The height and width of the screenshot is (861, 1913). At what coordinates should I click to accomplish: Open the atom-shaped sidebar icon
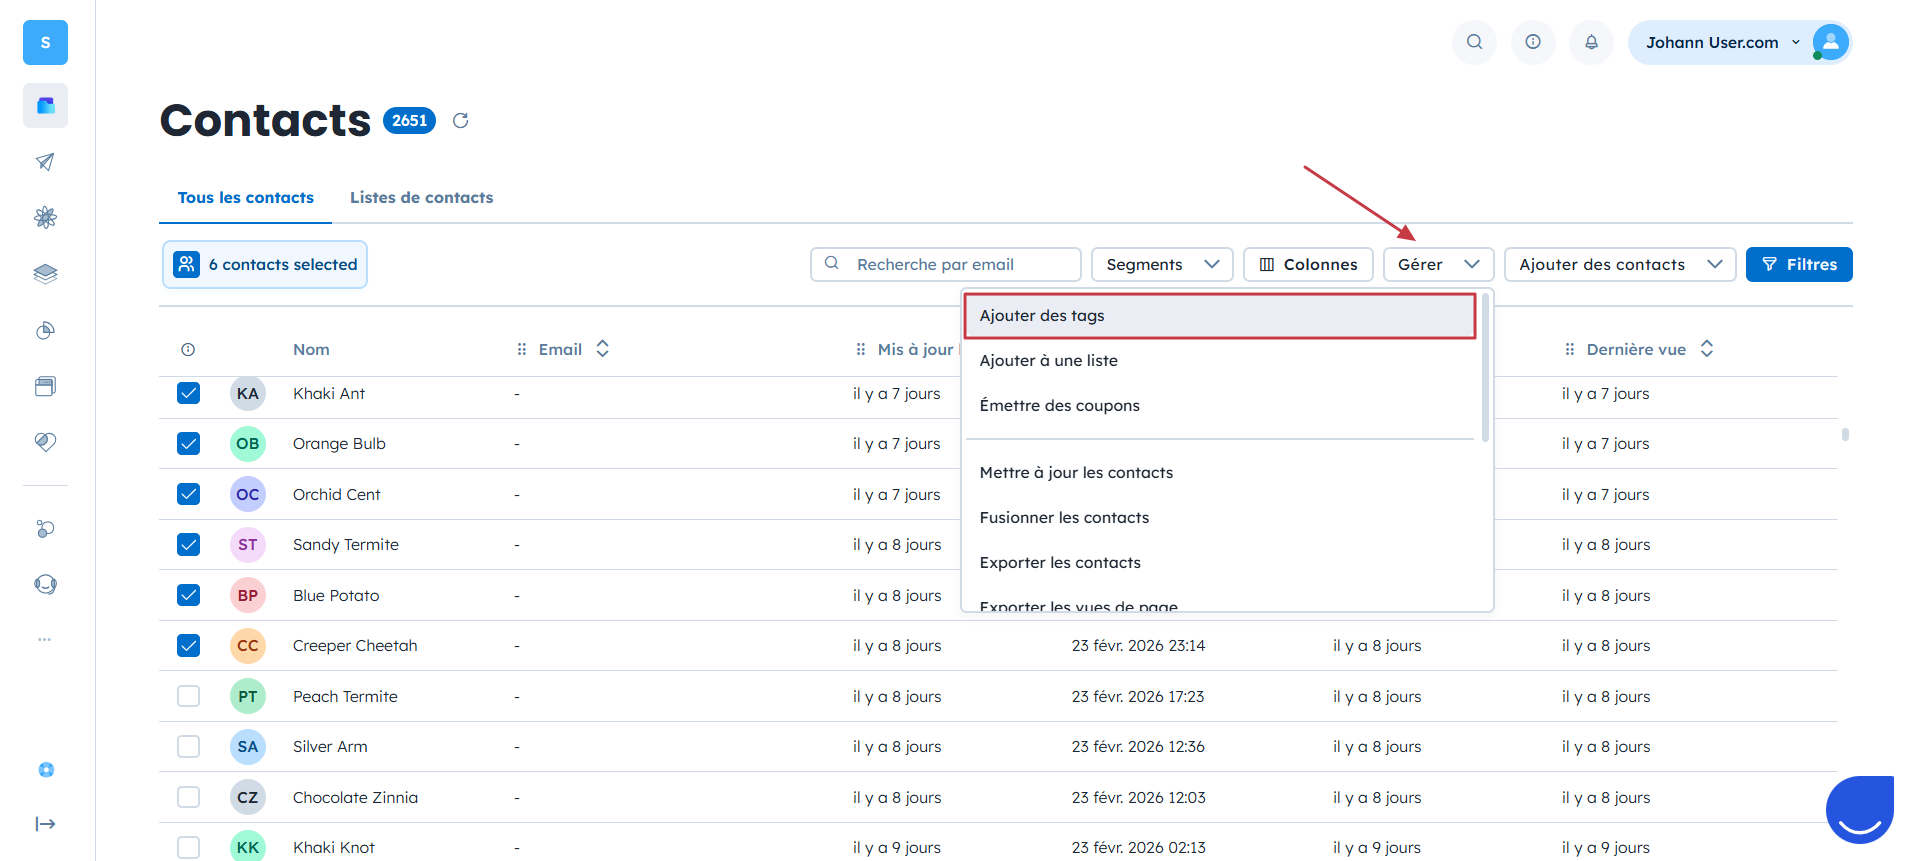(x=45, y=217)
